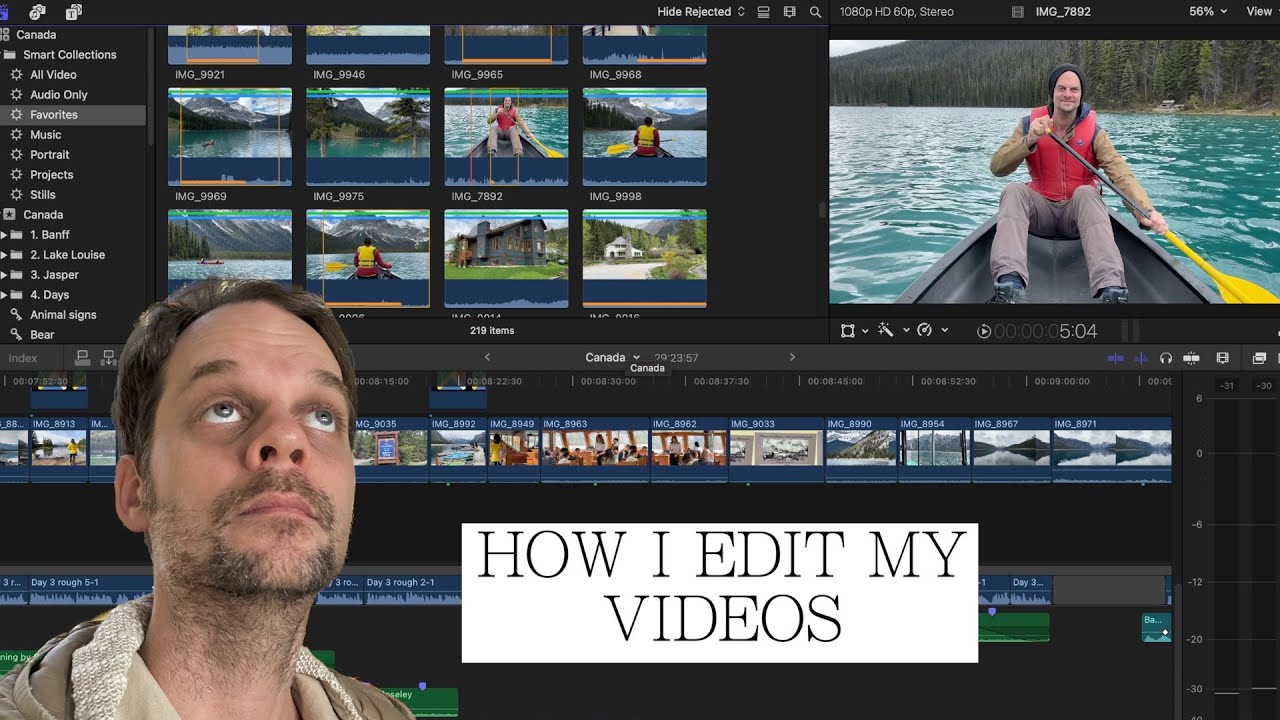Image resolution: width=1280 pixels, height=720 pixels.
Task: Open the Photos and Audio sidebar
Action: coord(38,12)
